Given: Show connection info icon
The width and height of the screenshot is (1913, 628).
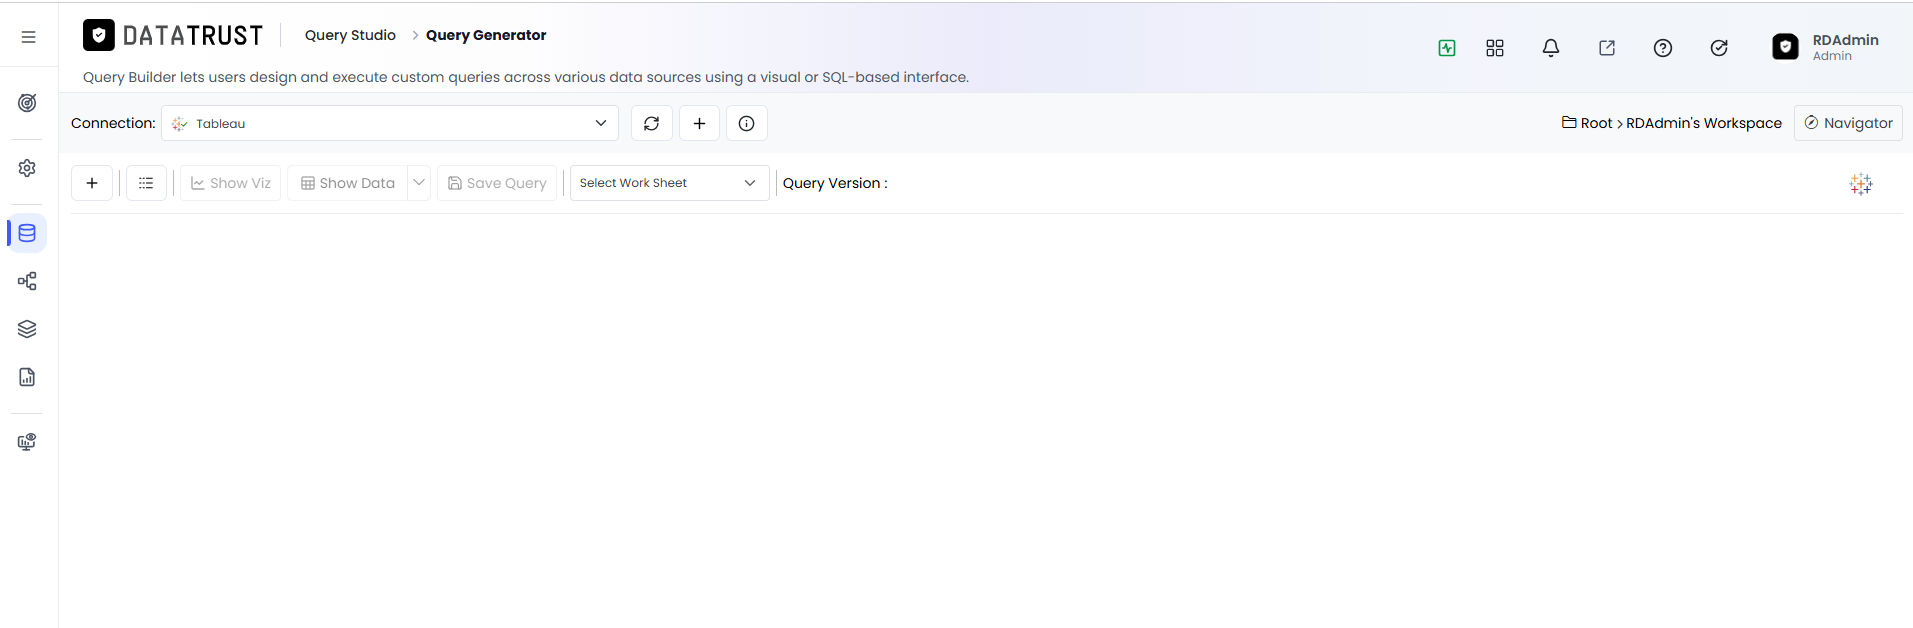Looking at the screenshot, I should click(747, 123).
